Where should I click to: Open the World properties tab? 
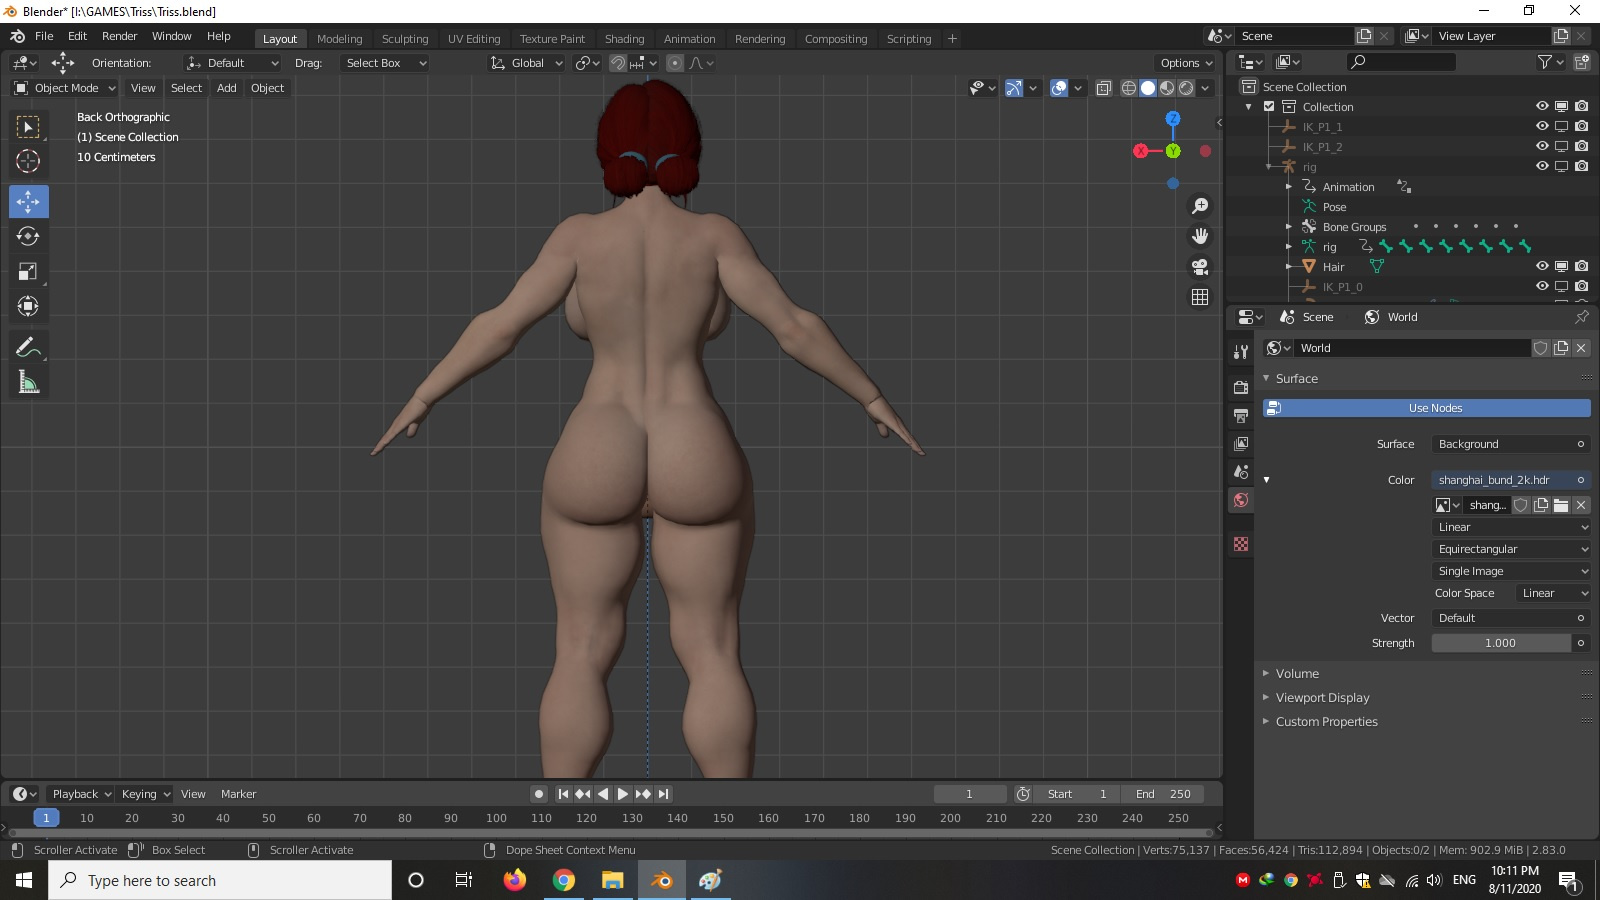1241,500
